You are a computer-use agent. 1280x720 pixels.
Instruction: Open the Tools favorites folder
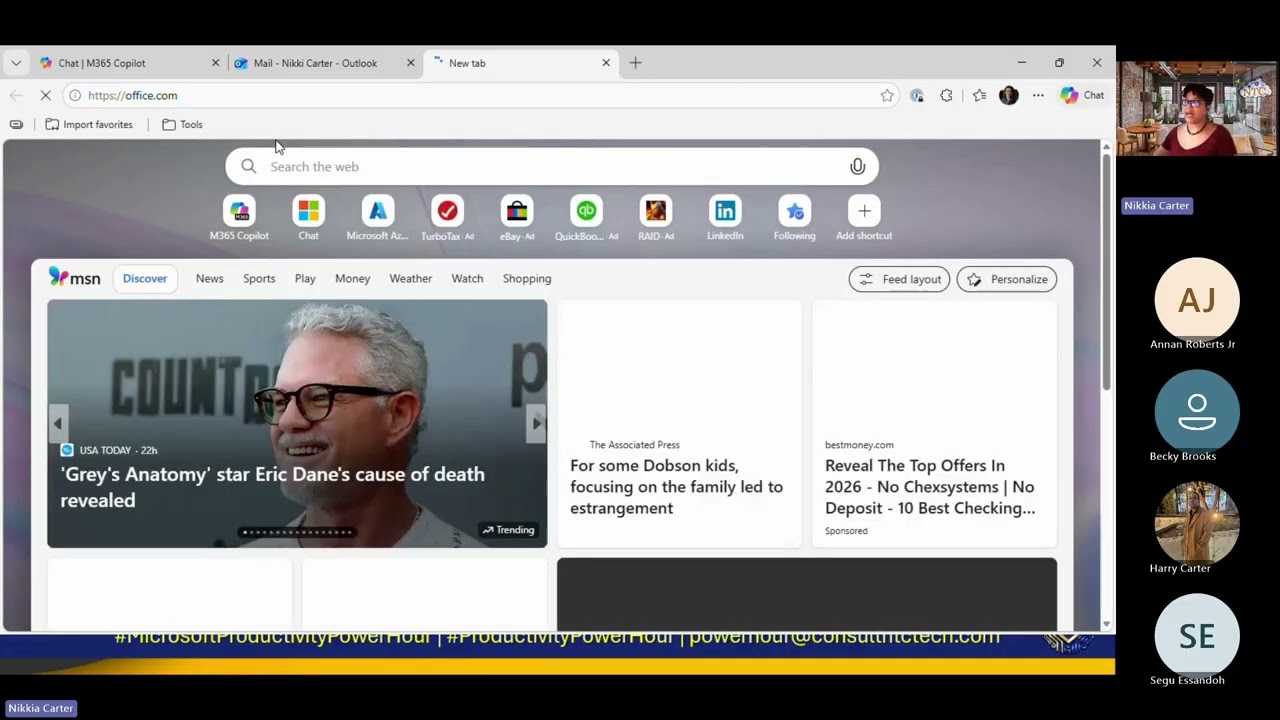coord(182,125)
